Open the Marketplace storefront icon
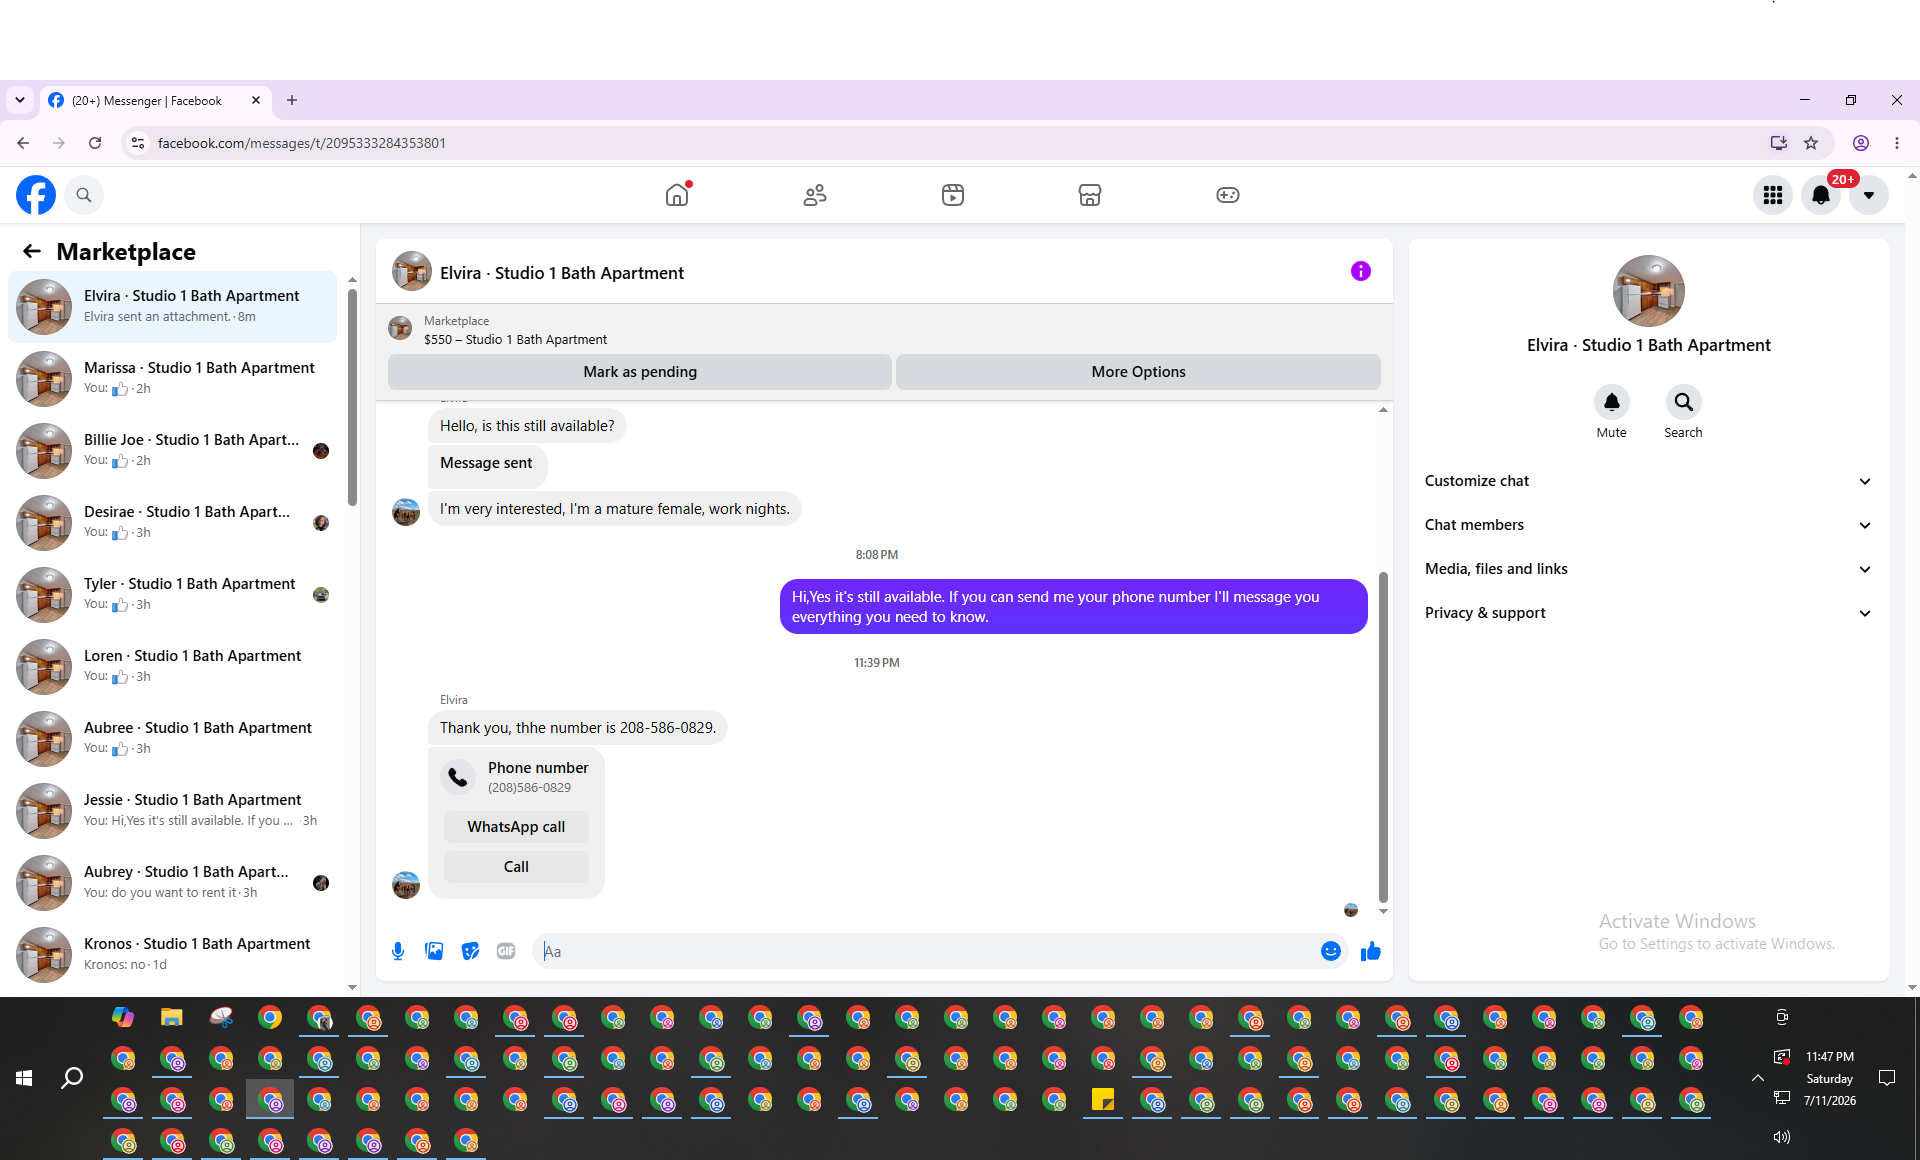The image size is (1920, 1160). (1090, 195)
